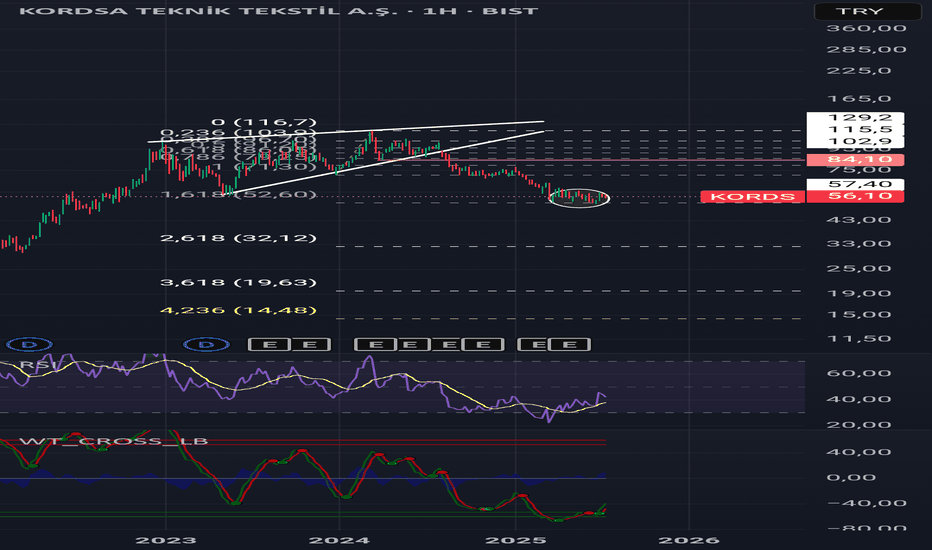Select the WT_CROSS_LB indicator label

pos(114,441)
